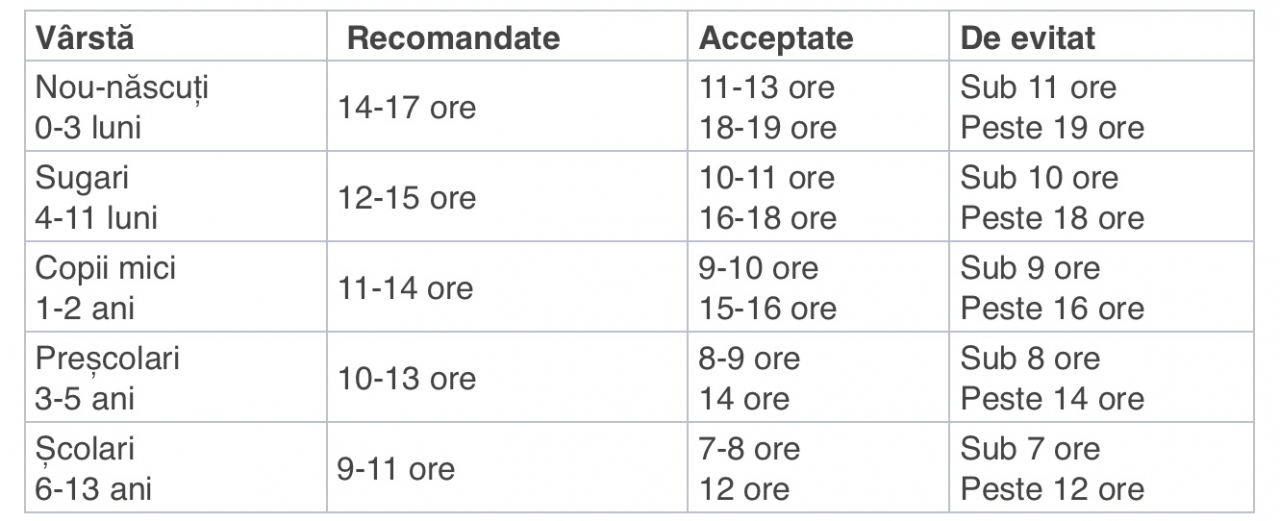Click the Nou-născuți 0-3 luni cell
This screenshot has height=521, width=1280.
click(x=122, y=108)
